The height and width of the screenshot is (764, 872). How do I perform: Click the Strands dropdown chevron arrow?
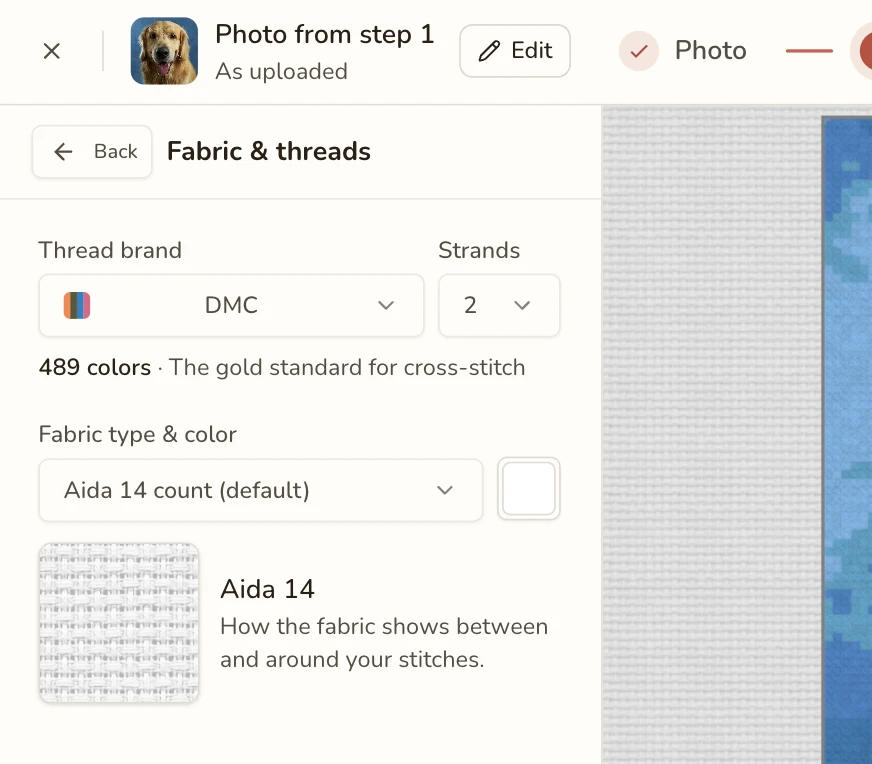tap(522, 305)
